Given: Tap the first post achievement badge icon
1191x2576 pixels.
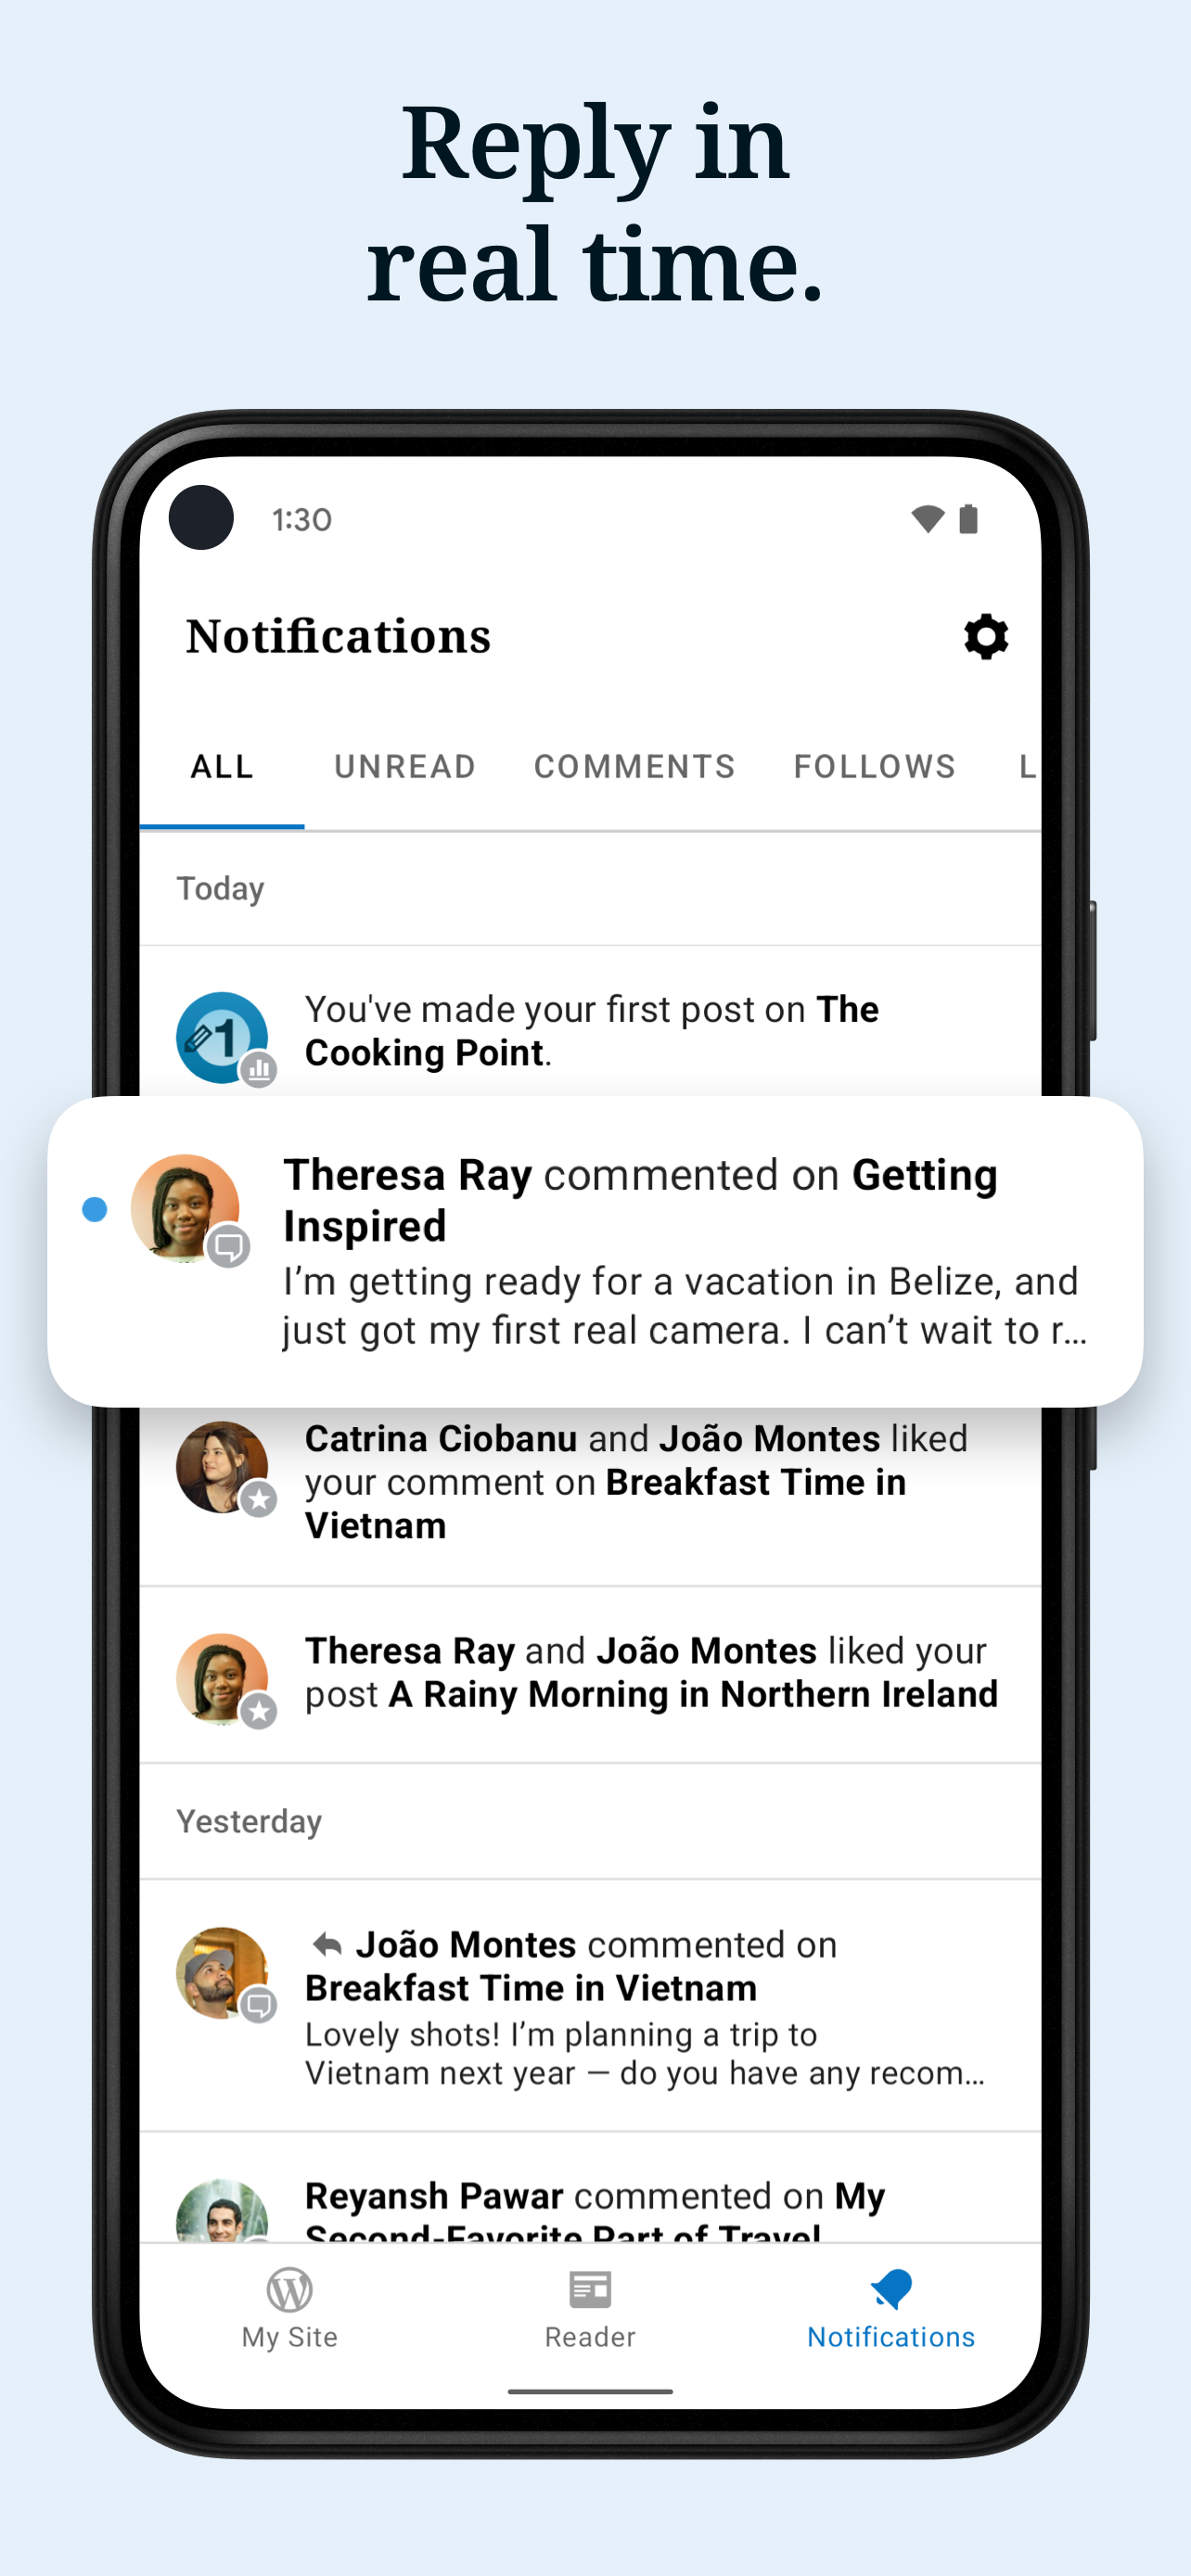Looking at the screenshot, I should click(222, 1037).
